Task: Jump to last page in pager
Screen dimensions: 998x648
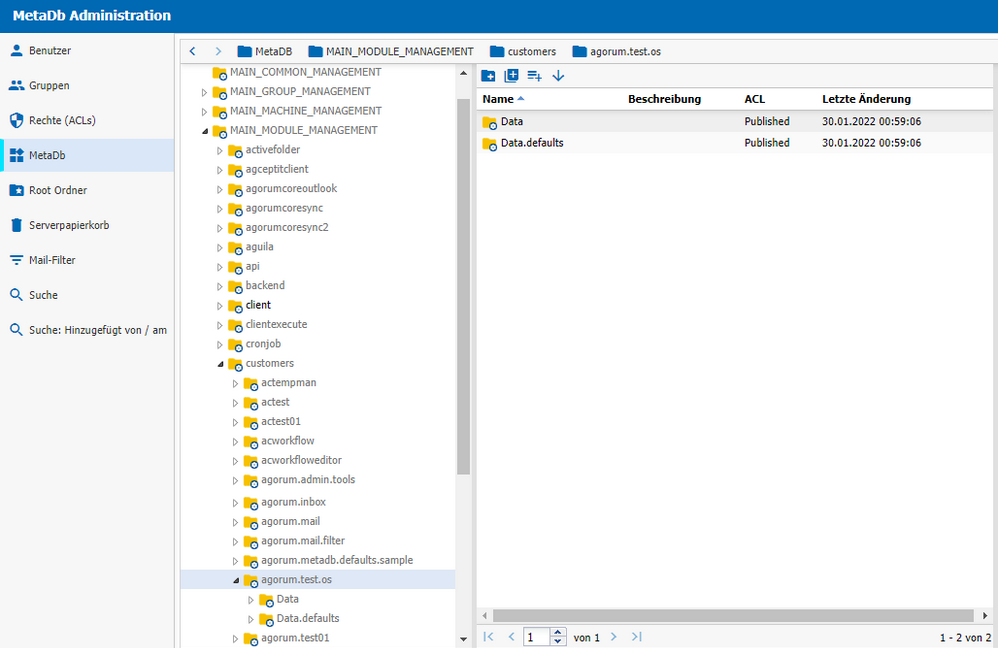Action: click(x=636, y=637)
